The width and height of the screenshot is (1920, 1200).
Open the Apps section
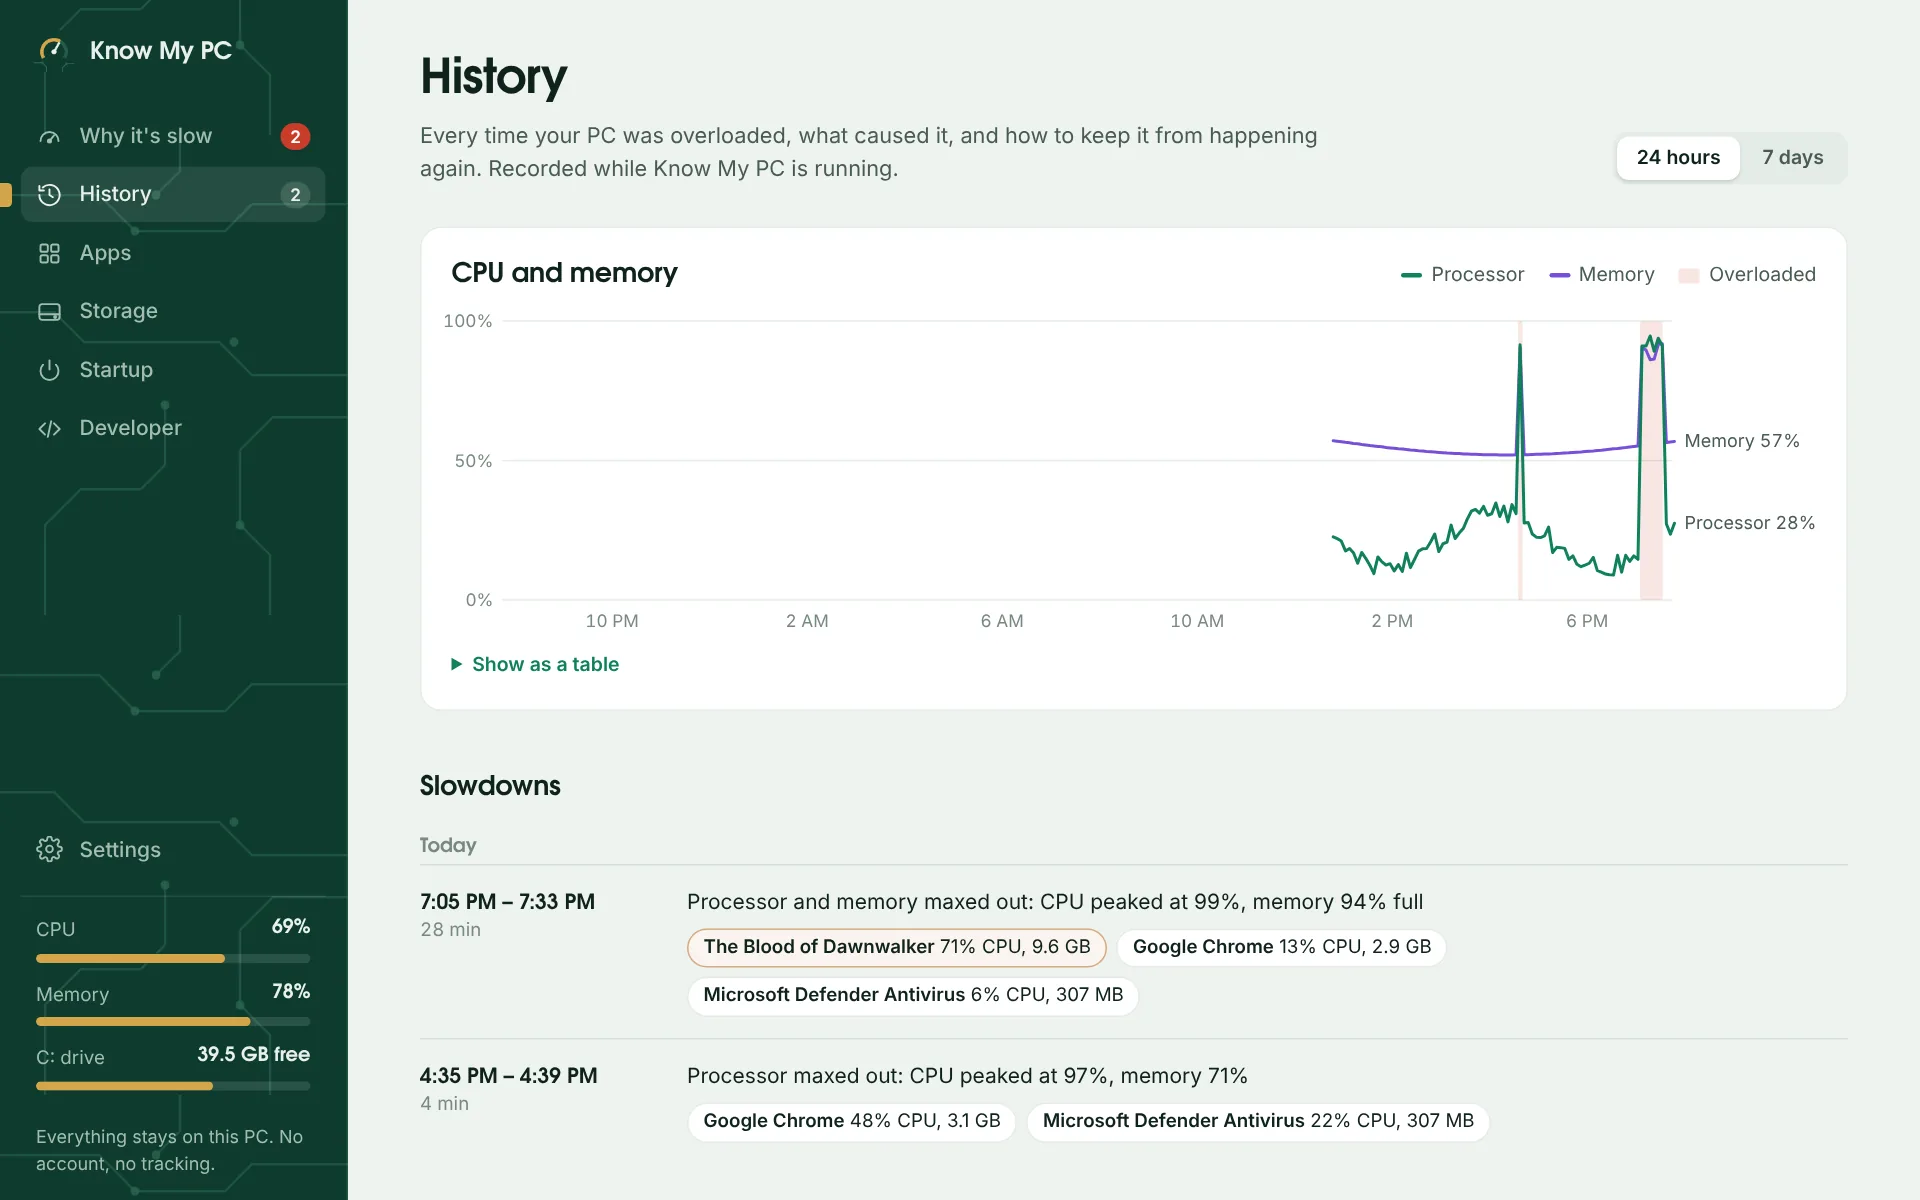pyautogui.click(x=173, y=253)
